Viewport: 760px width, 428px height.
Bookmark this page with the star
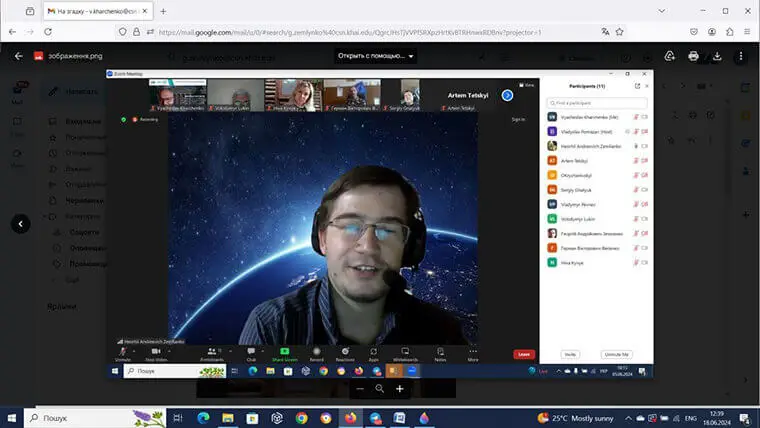pos(620,32)
